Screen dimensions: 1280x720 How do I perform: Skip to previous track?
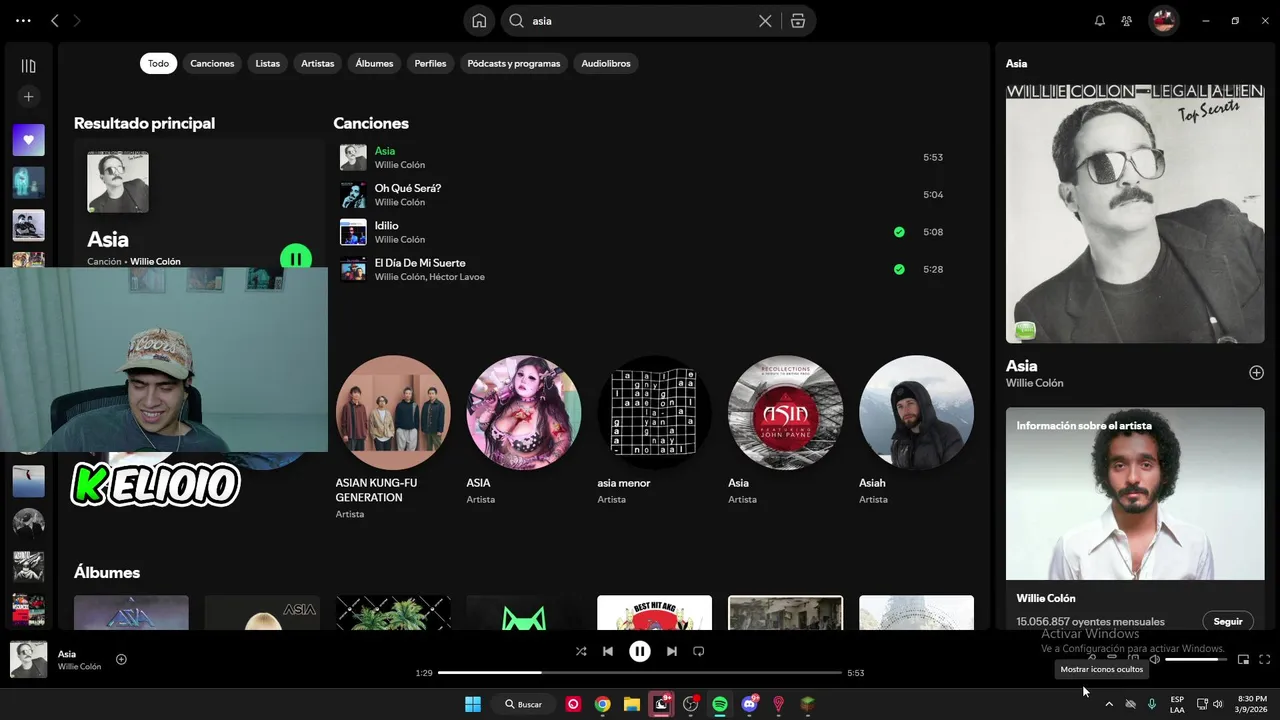pos(608,651)
